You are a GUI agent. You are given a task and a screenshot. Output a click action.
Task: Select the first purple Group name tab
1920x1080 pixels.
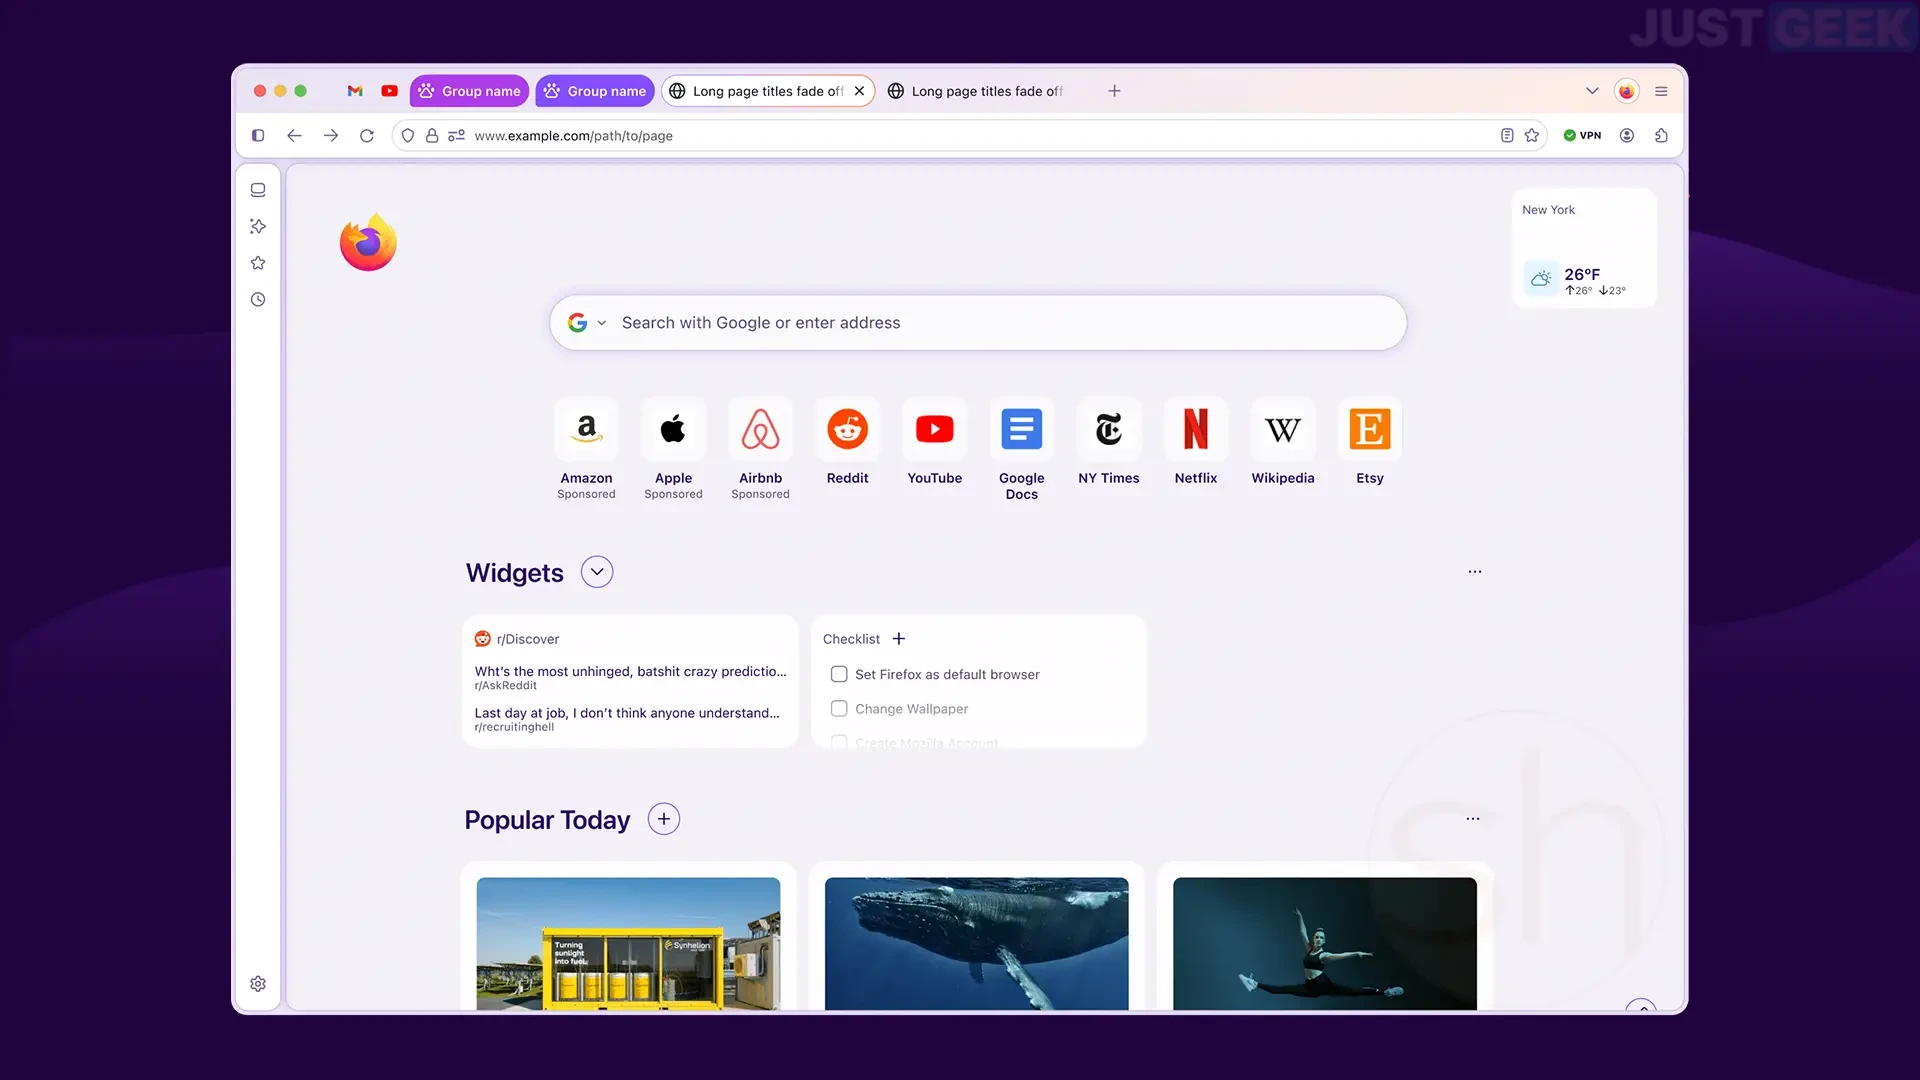(469, 91)
